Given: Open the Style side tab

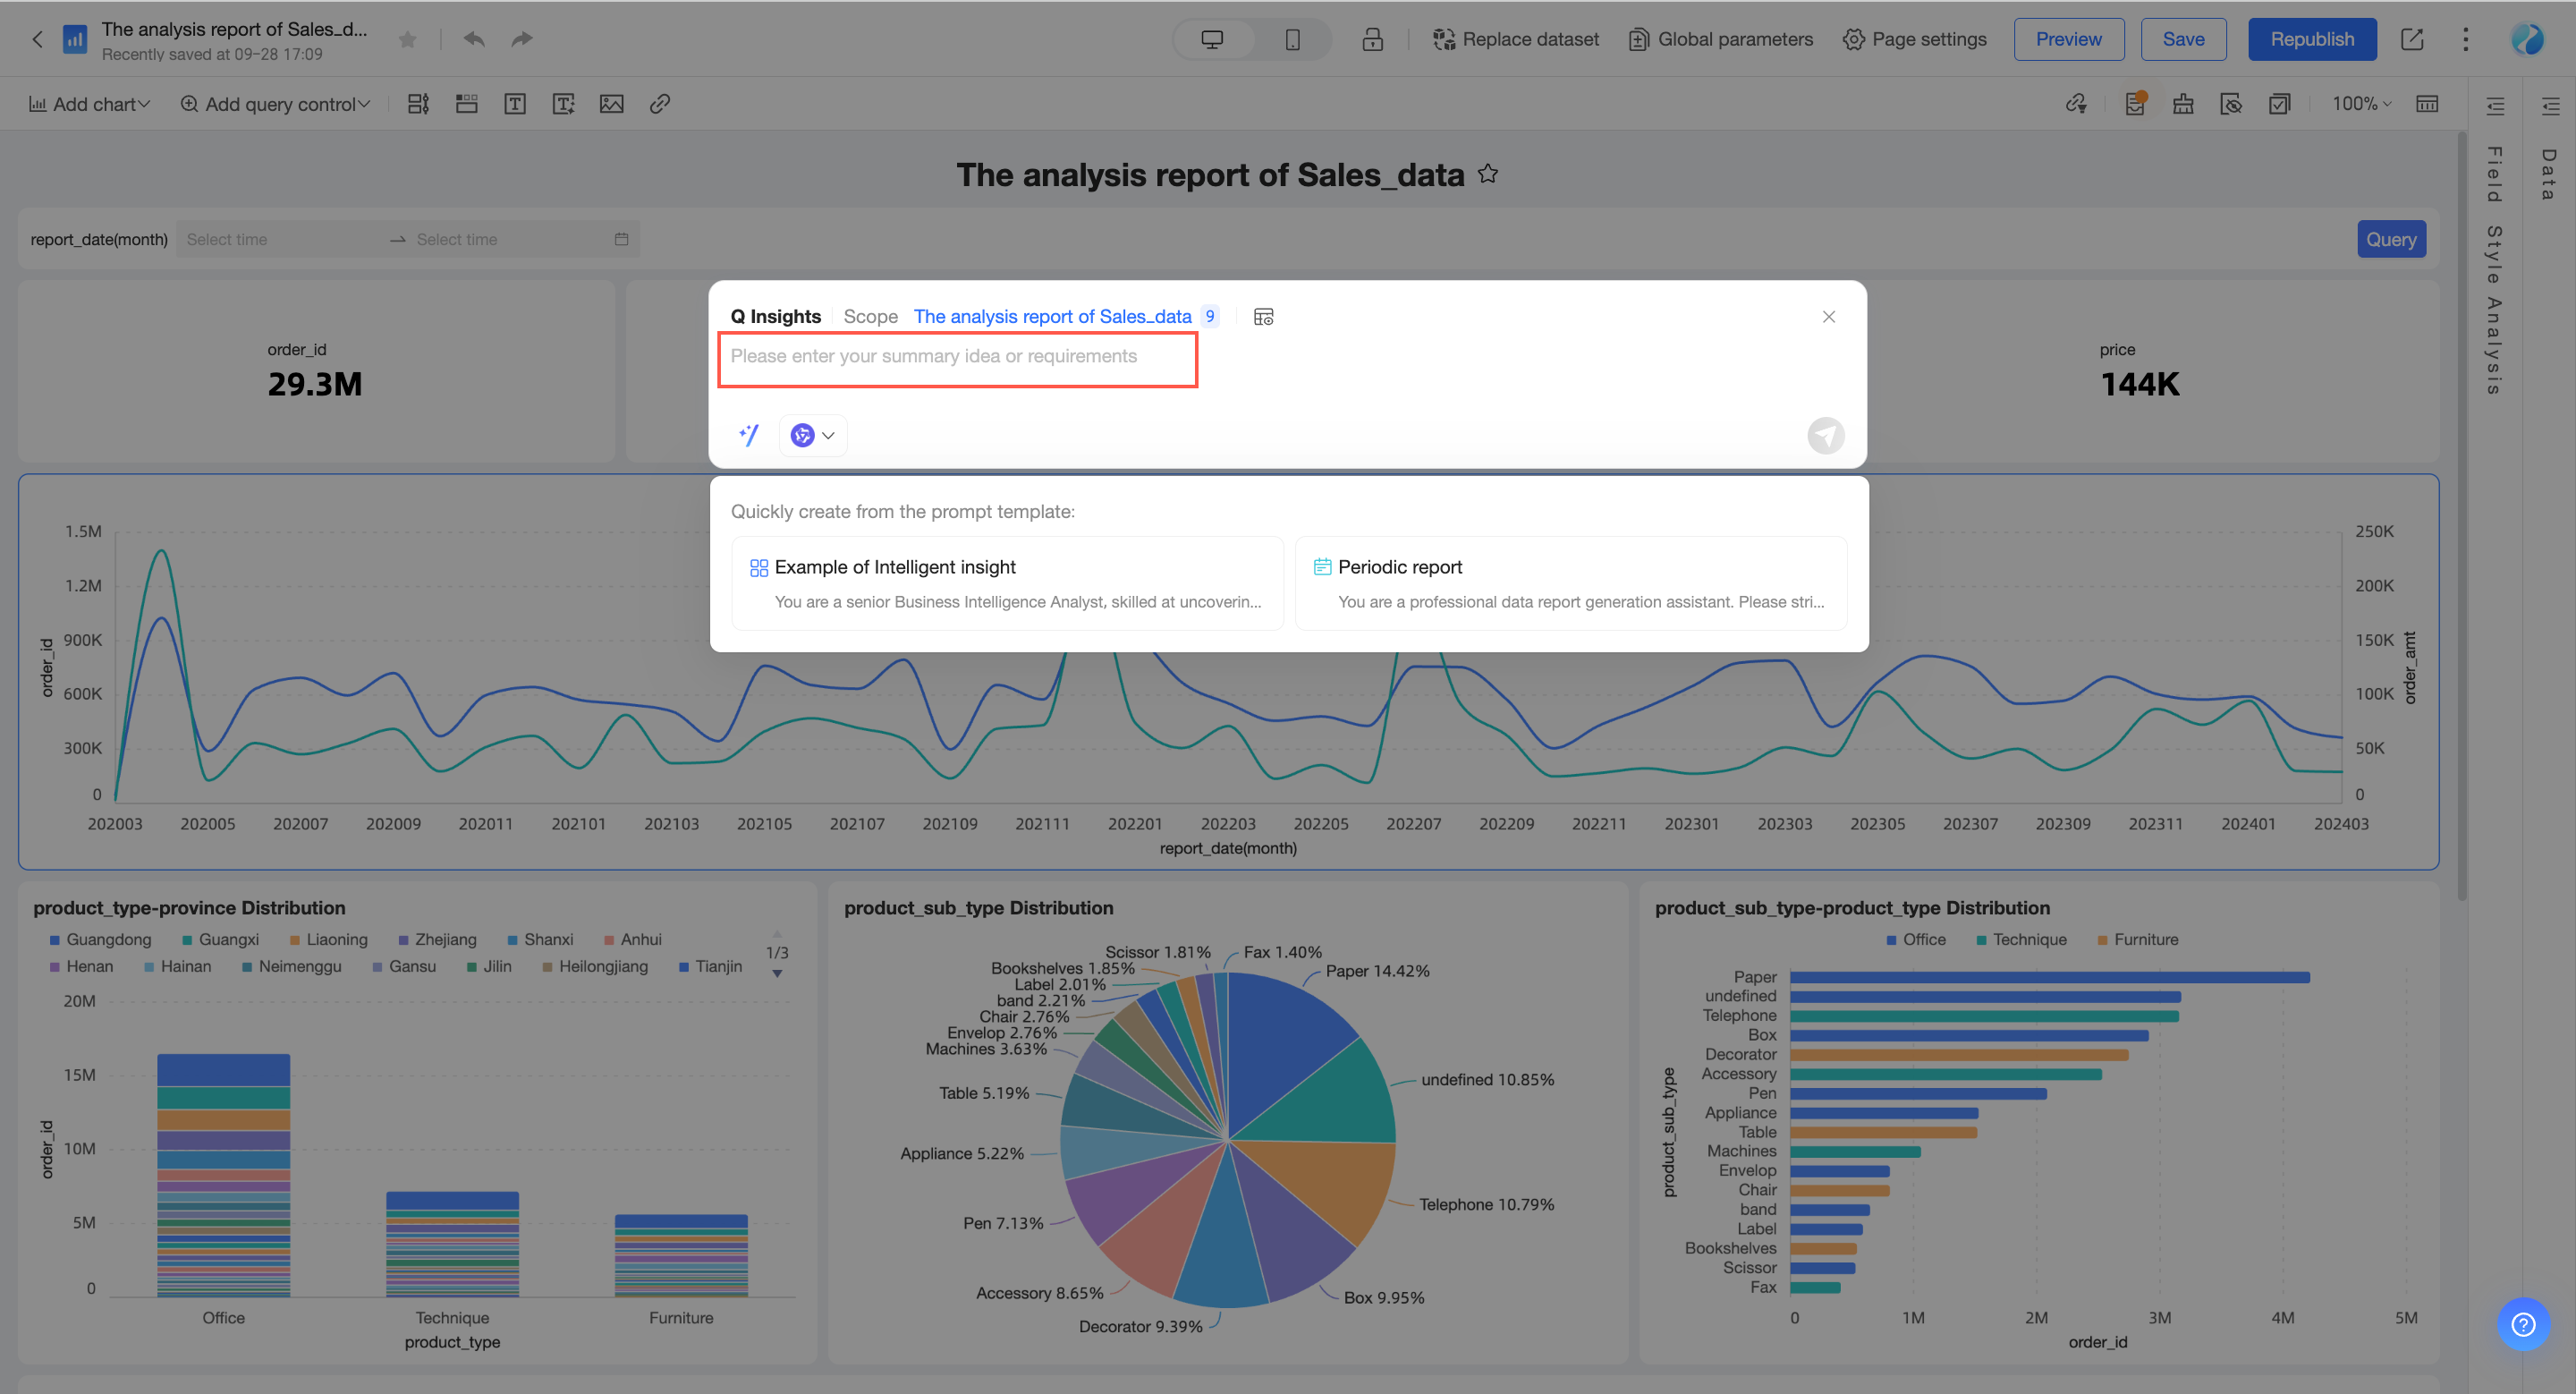Looking at the screenshot, I should pos(2494,255).
